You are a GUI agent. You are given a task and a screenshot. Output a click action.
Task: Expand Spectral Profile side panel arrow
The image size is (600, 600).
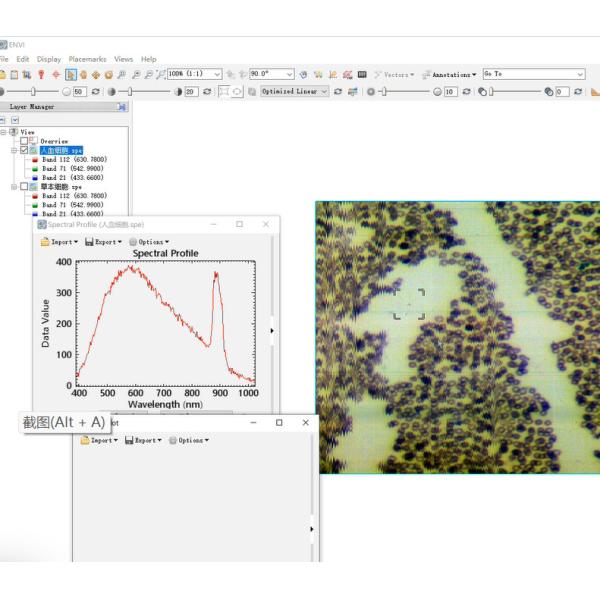click(272, 329)
